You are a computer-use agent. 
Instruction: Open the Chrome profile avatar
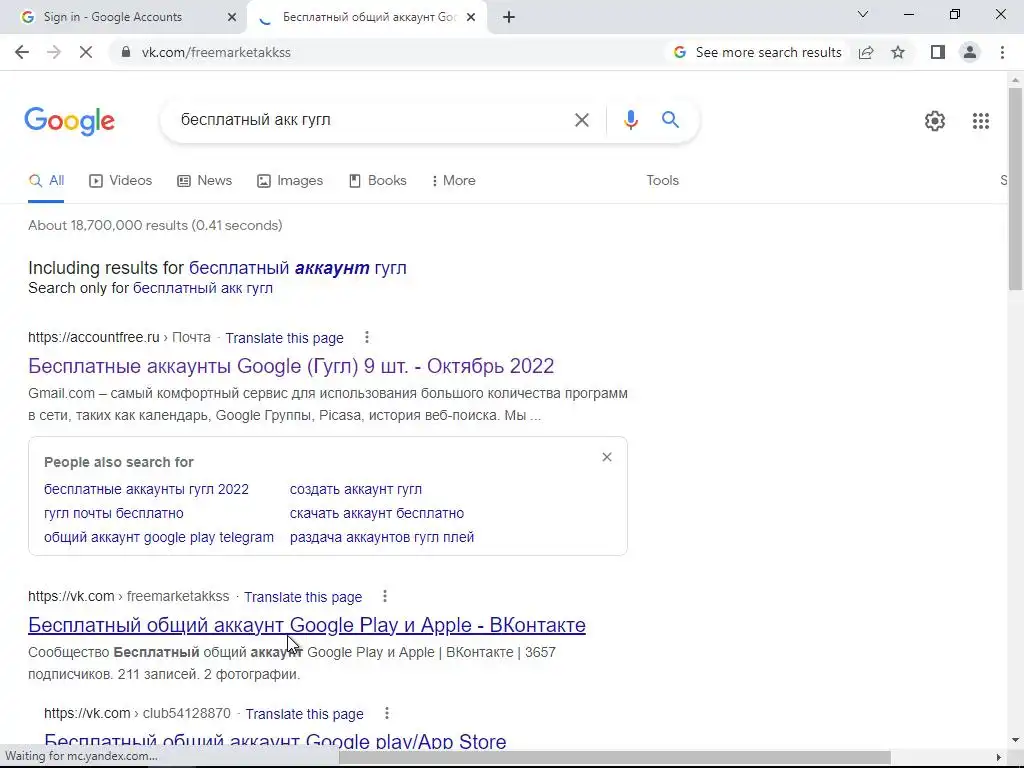click(970, 52)
